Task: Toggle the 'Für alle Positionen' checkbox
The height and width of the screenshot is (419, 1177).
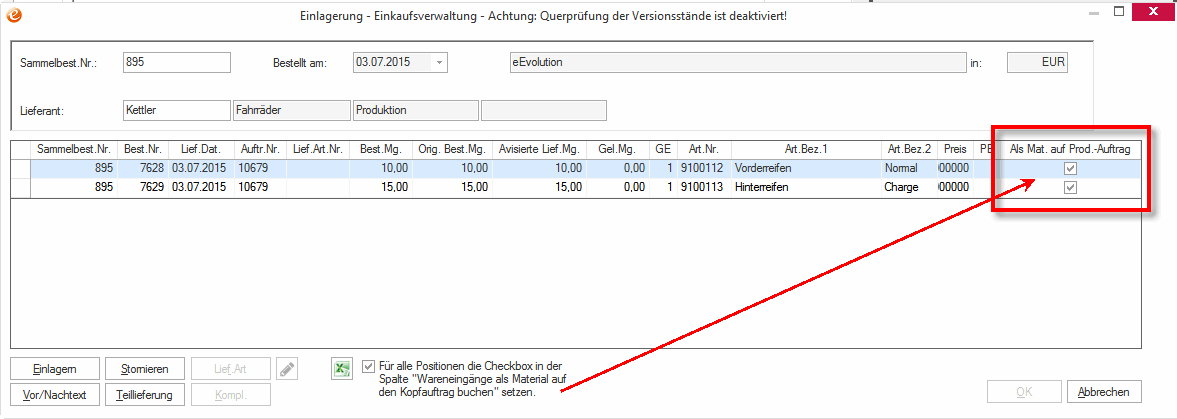Action: (370, 367)
